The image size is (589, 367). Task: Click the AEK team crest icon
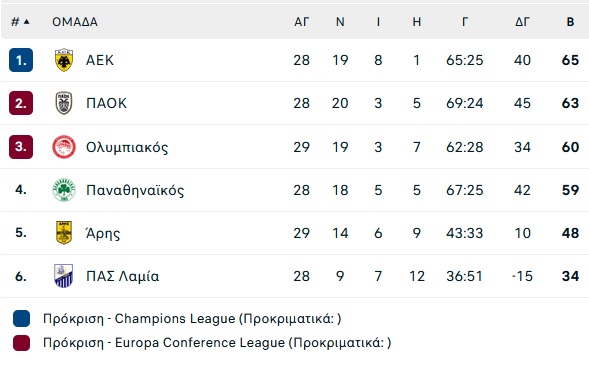point(64,60)
